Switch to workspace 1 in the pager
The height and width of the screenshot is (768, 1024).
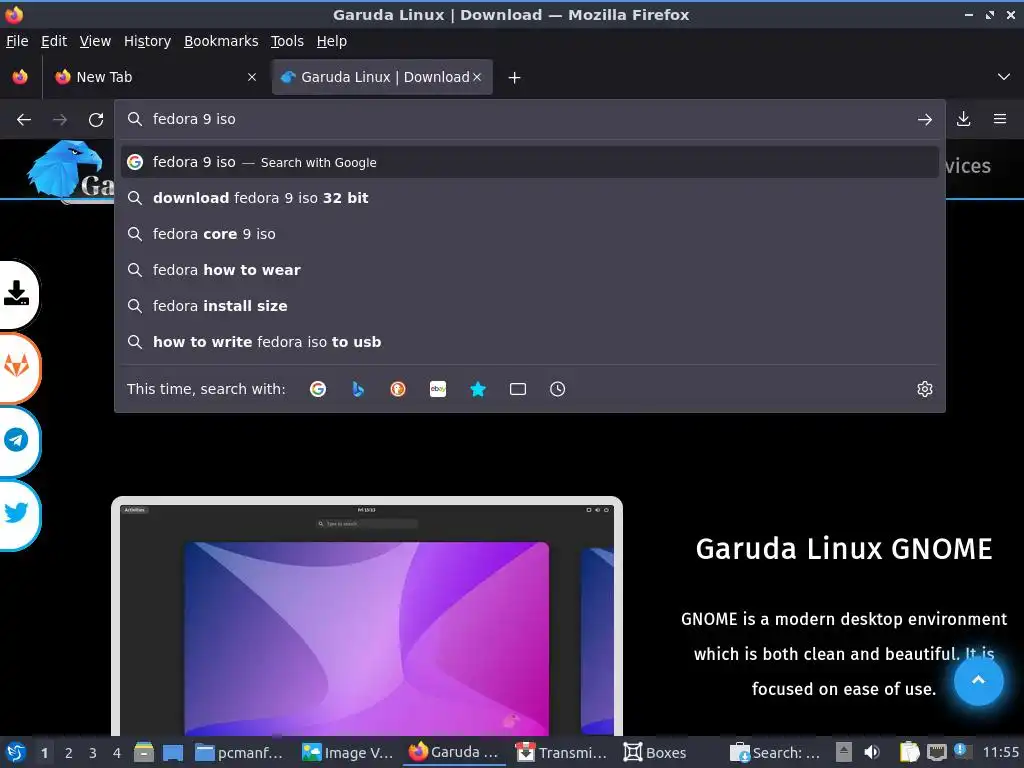point(44,753)
